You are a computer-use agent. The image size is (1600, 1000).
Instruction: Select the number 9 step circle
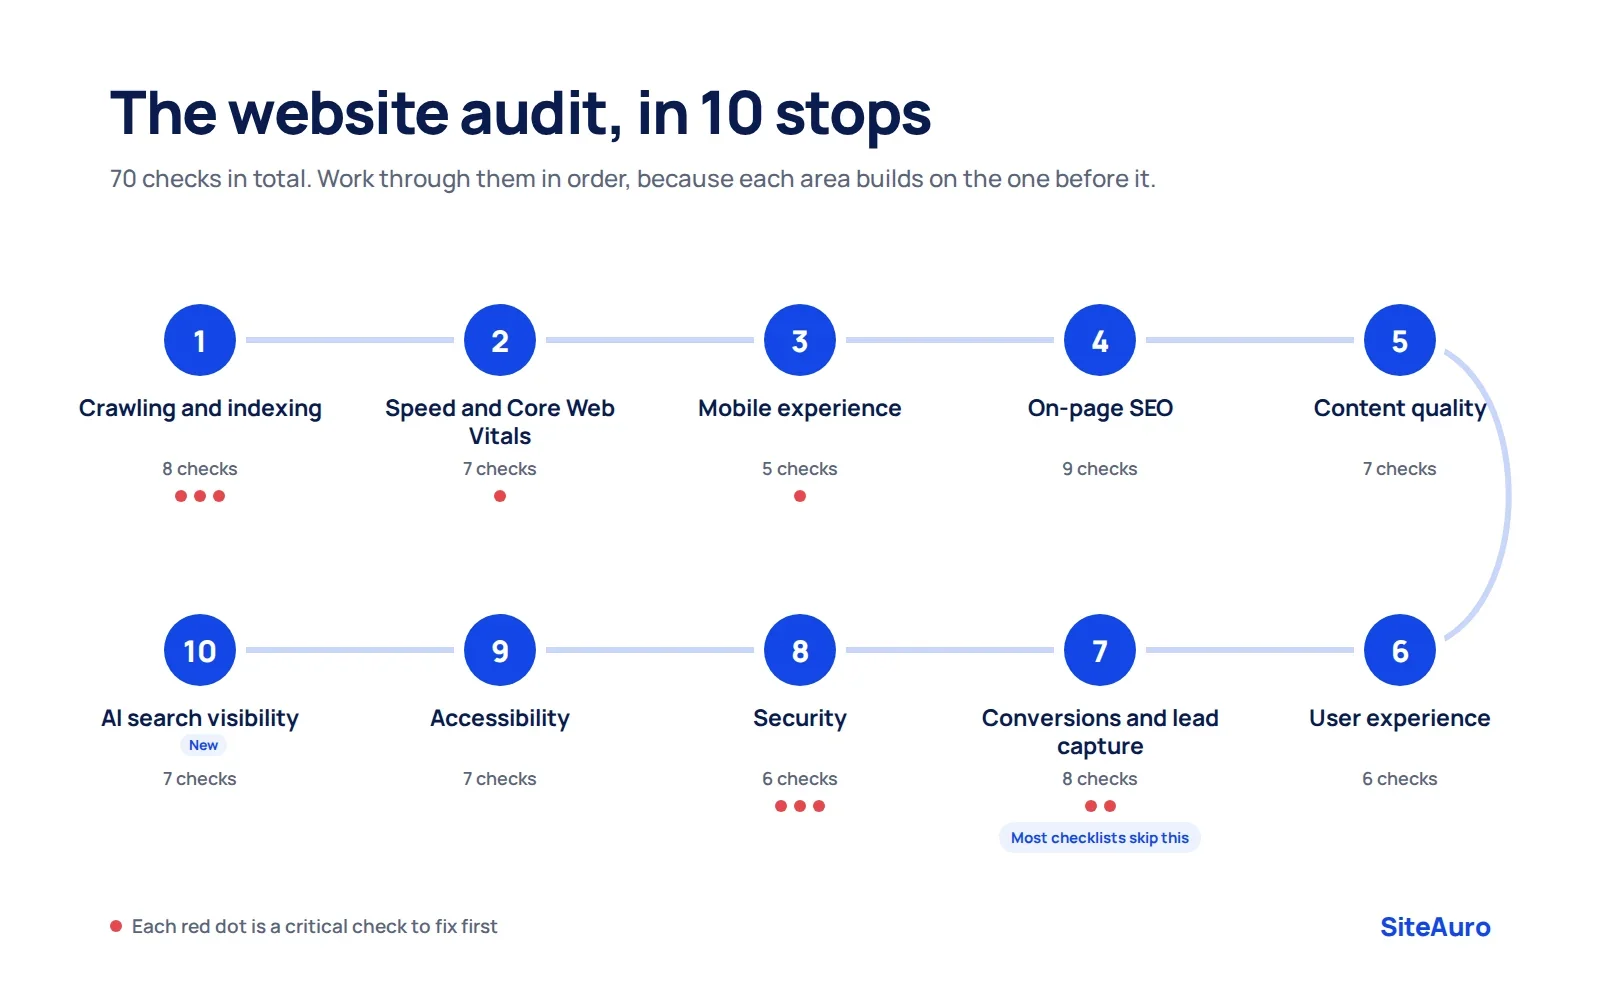point(500,650)
